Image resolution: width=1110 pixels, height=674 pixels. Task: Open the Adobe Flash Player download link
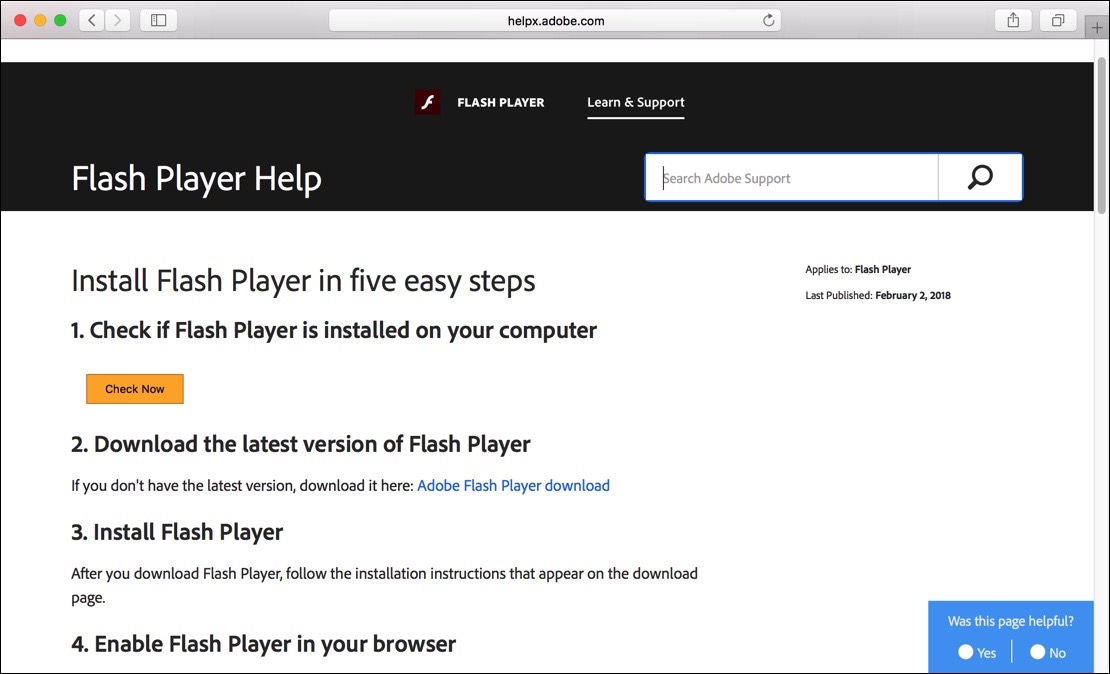pos(513,486)
